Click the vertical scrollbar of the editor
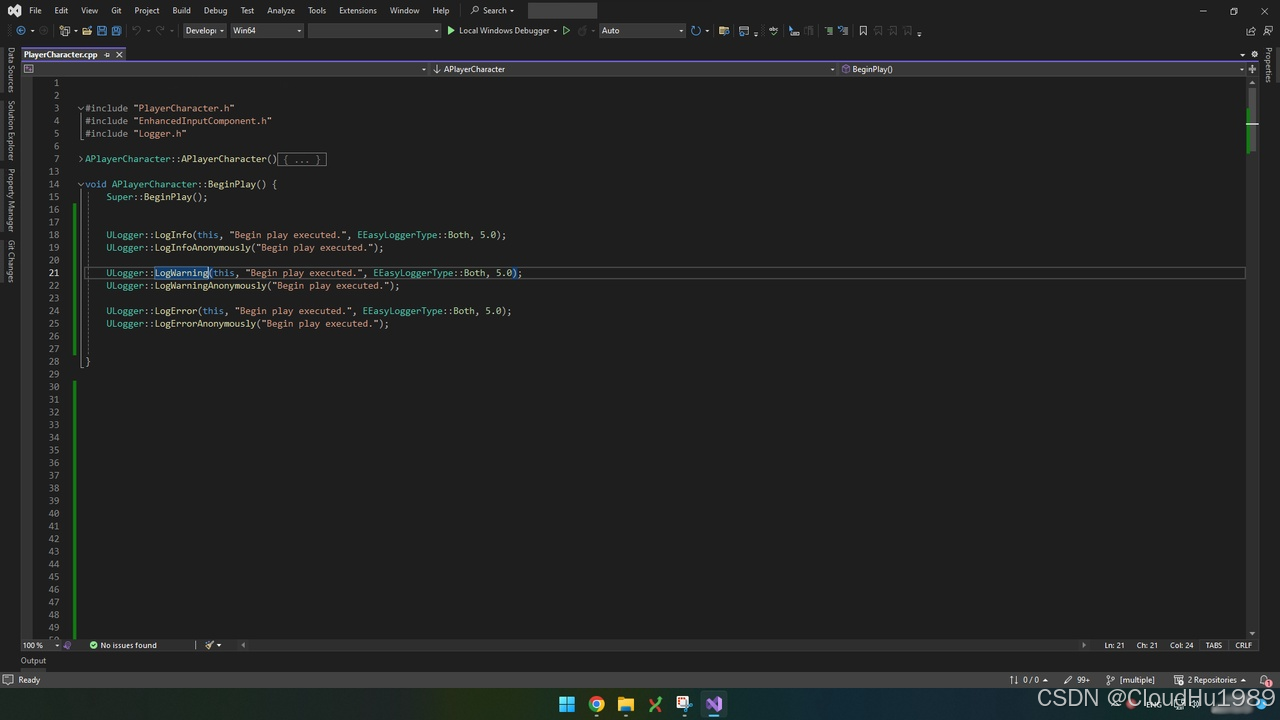This screenshot has width=1280, height=720. 1251,400
